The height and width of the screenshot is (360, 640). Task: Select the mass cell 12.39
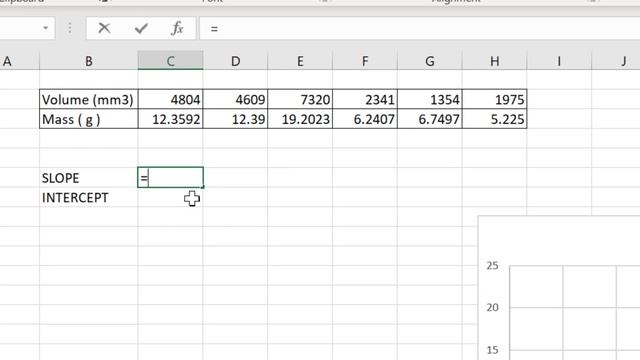(236, 119)
